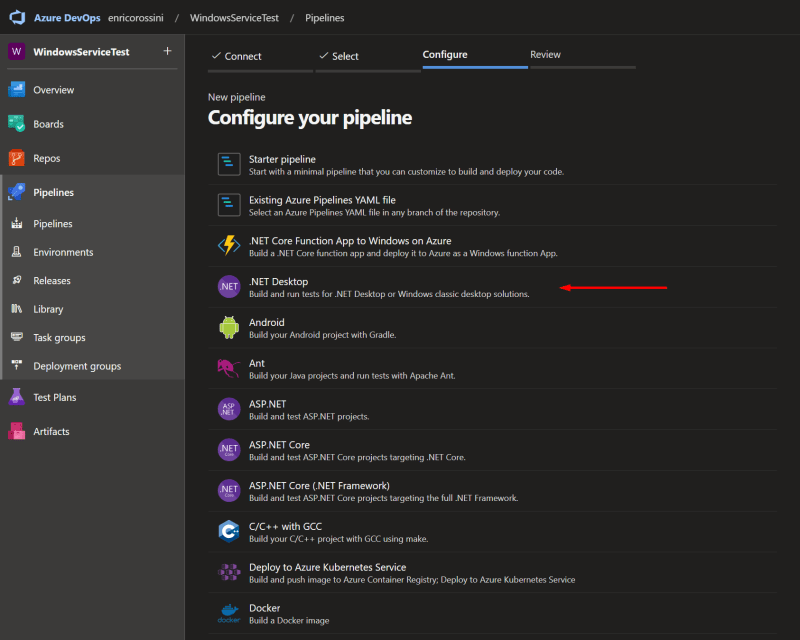The height and width of the screenshot is (640, 800).
Task: Open the Overview section label
Action: click(x=54, y=90)
